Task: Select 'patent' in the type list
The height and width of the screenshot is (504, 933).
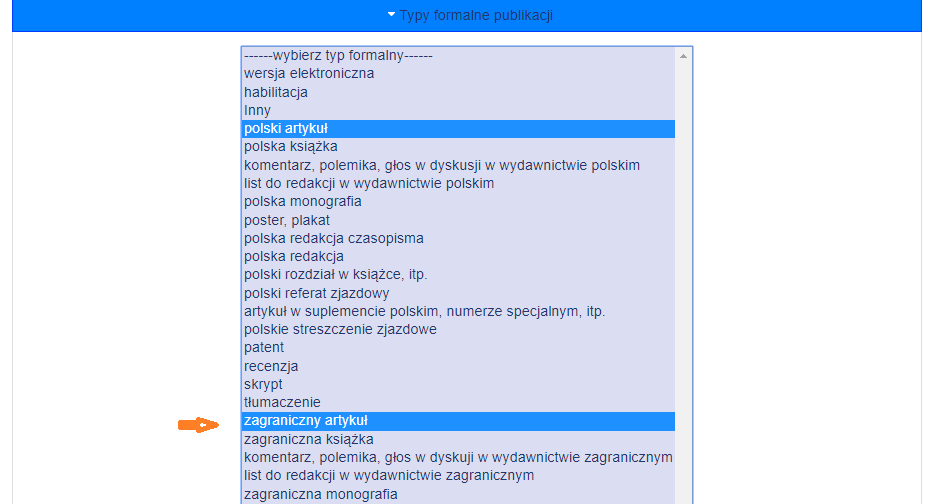Action: [x=264, y=347]
